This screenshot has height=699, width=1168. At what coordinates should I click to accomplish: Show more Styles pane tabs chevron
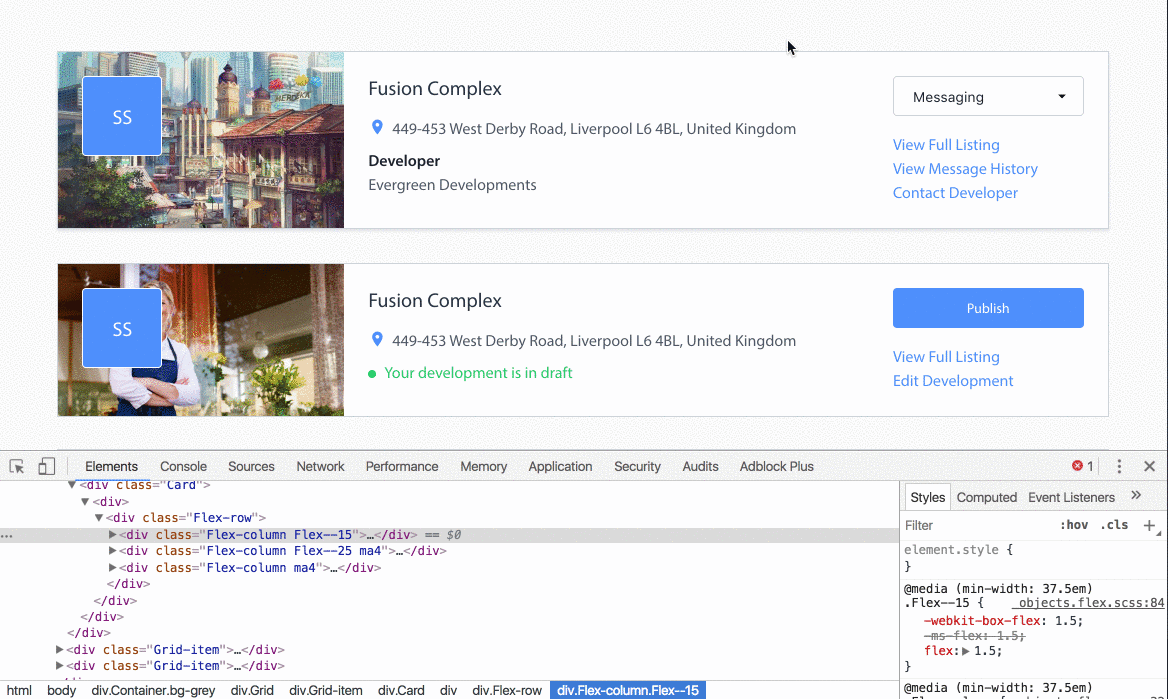click(1136, 496)
